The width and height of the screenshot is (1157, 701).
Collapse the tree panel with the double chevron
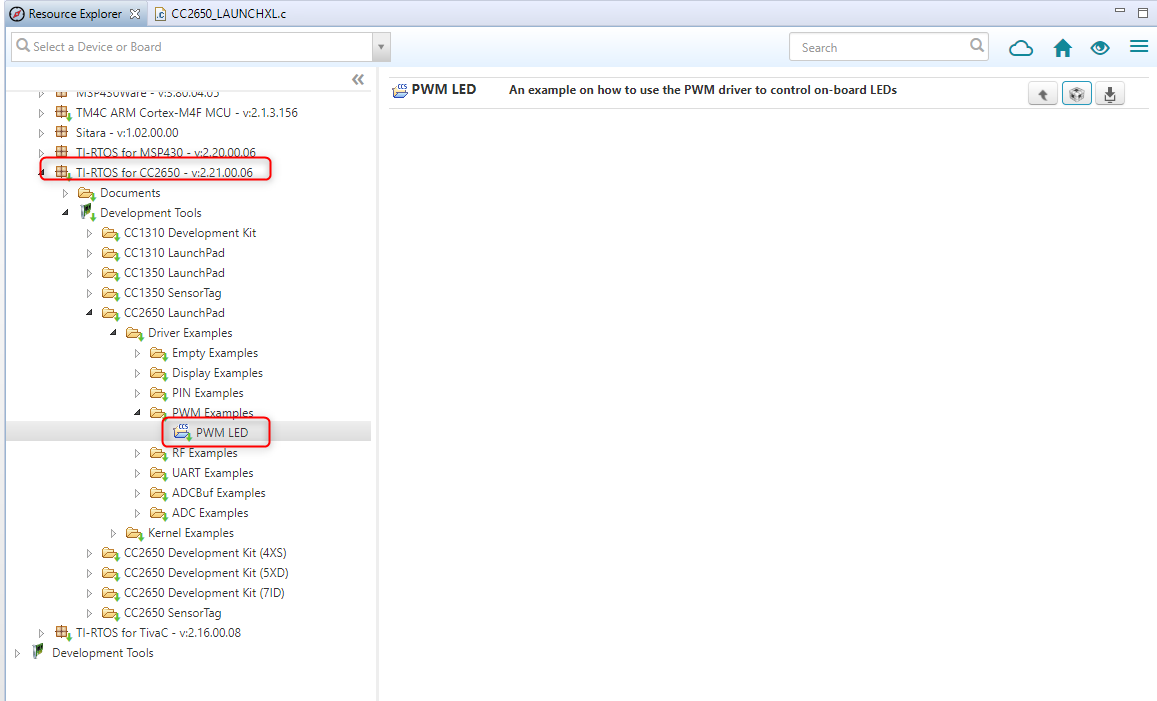358,79
